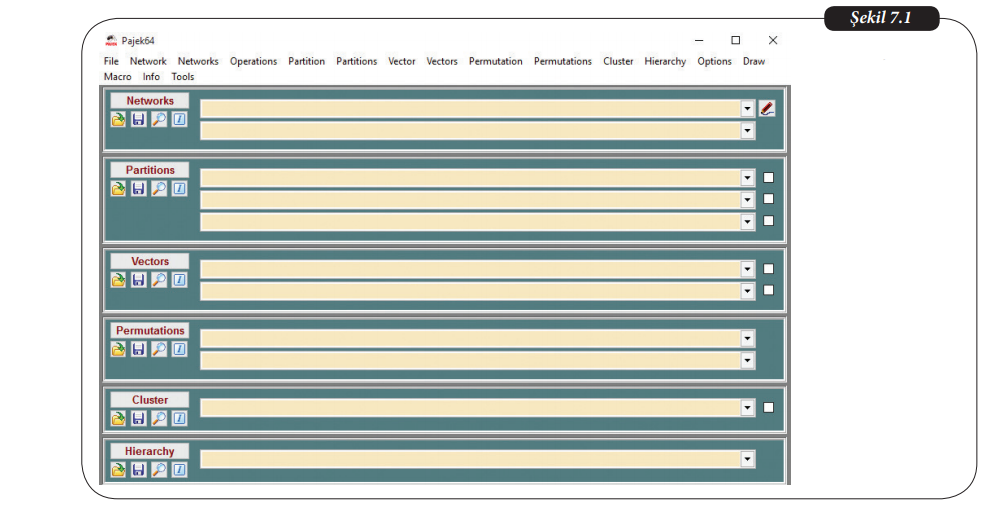Viewport: 1007px width, 507px height.
Task: Open a permutation file from folder icon
Action: tap(118, 349)
